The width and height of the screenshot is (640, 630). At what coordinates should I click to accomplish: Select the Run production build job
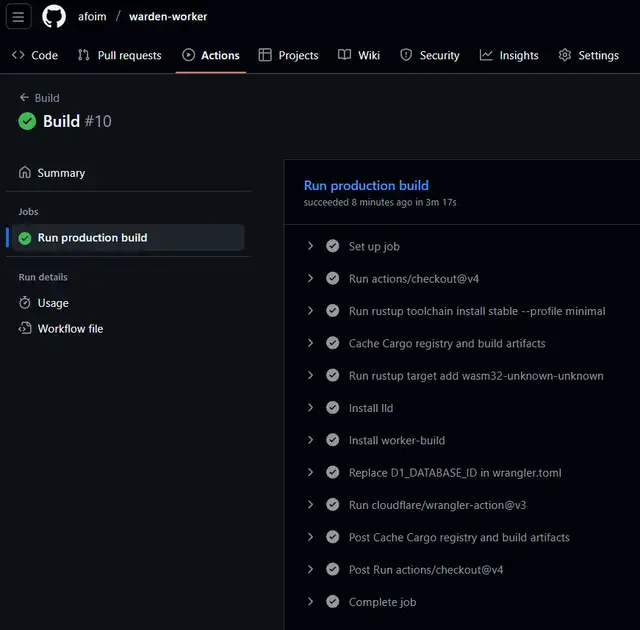[x=92, y=238]
